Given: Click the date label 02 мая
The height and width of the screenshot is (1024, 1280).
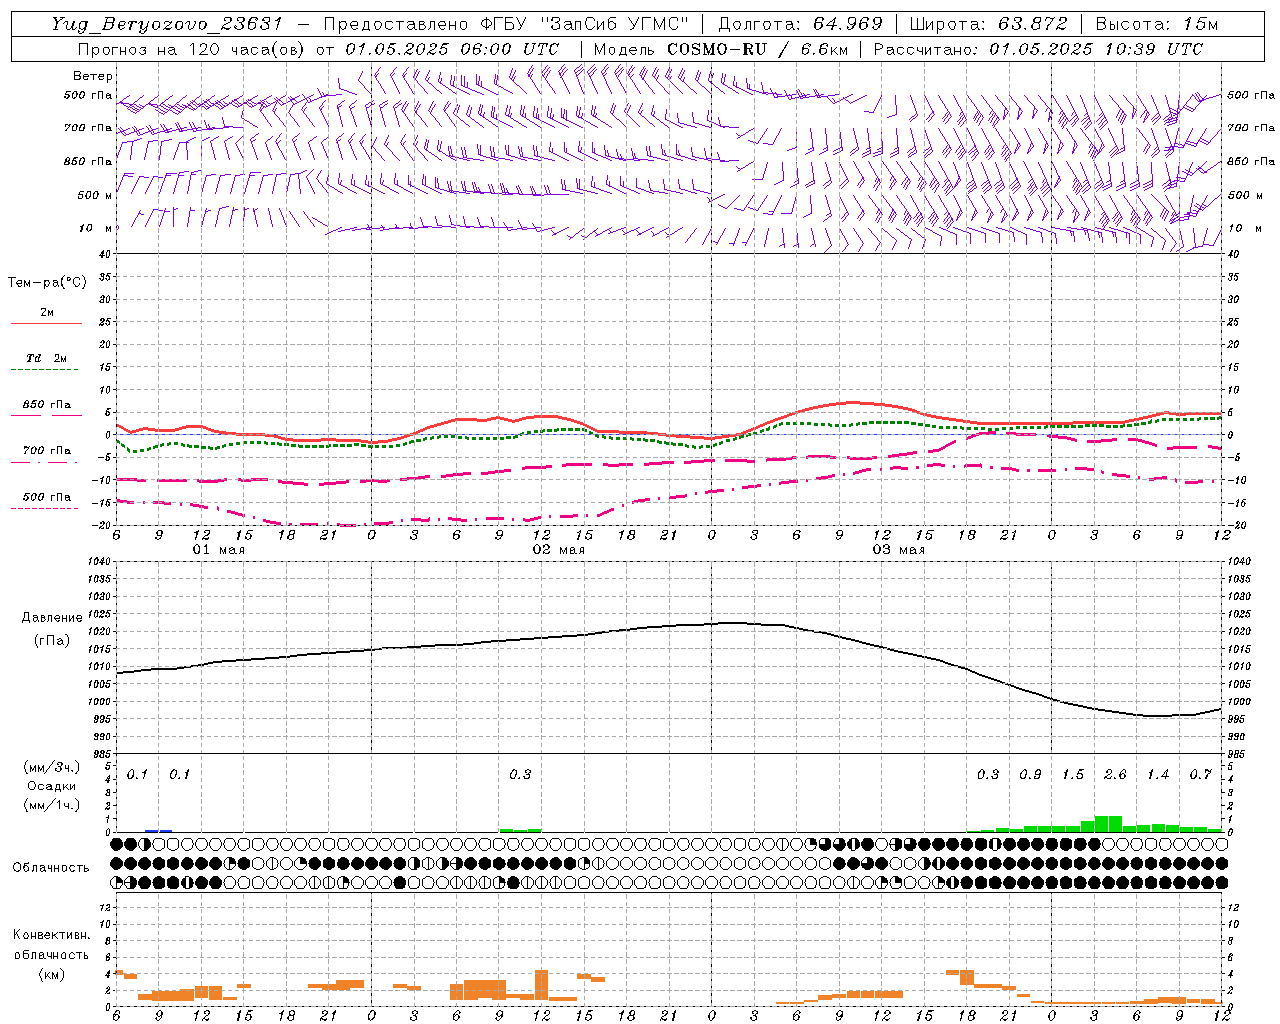Looking at the screenshot, I should [x=559, y=550].
